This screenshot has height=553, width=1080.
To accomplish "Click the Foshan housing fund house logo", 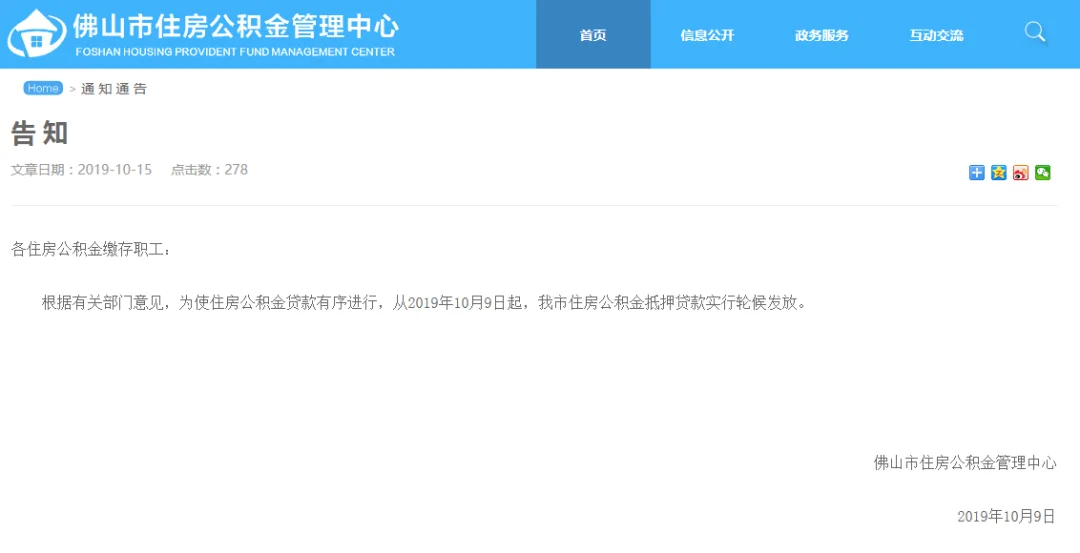I will [37, 33].
